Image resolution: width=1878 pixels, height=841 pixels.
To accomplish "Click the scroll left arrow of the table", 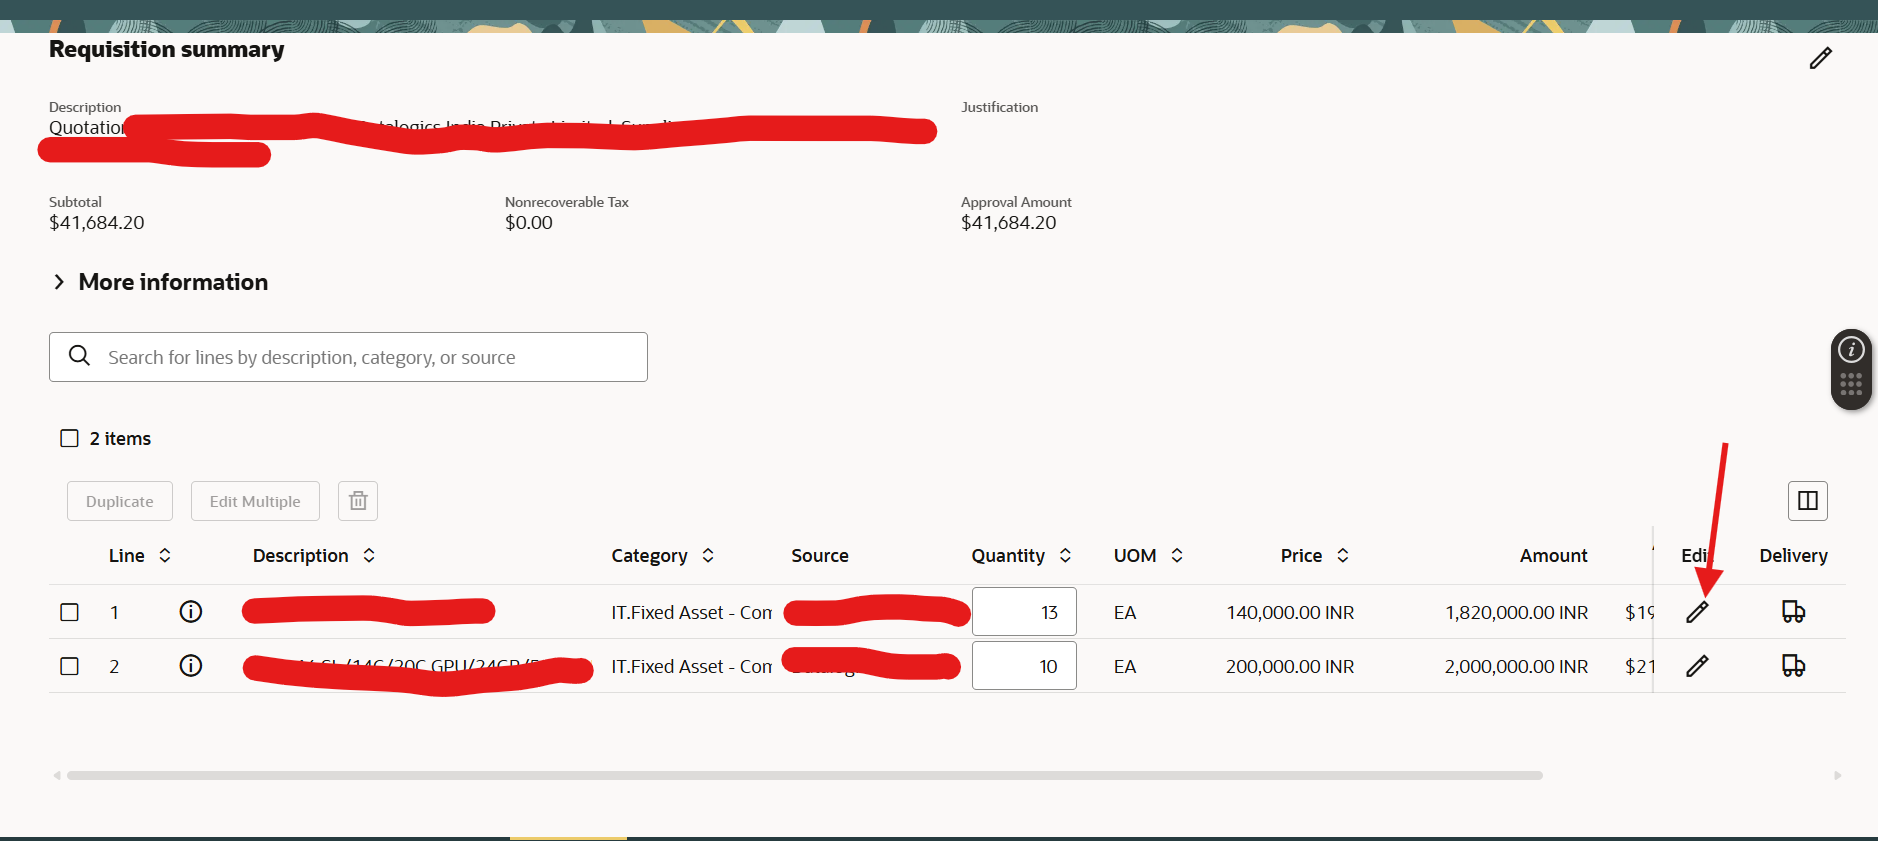I will click(57, 775).
